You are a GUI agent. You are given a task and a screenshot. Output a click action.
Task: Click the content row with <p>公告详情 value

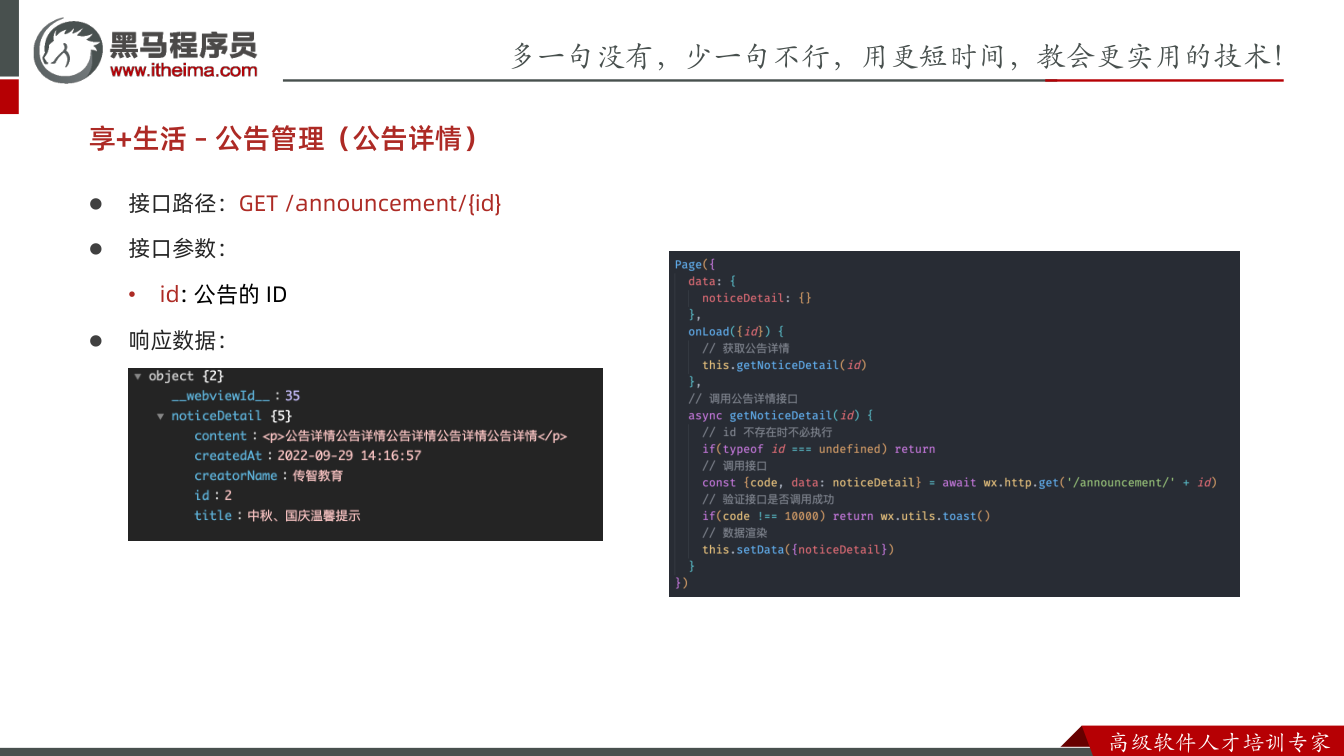(381, 436)
